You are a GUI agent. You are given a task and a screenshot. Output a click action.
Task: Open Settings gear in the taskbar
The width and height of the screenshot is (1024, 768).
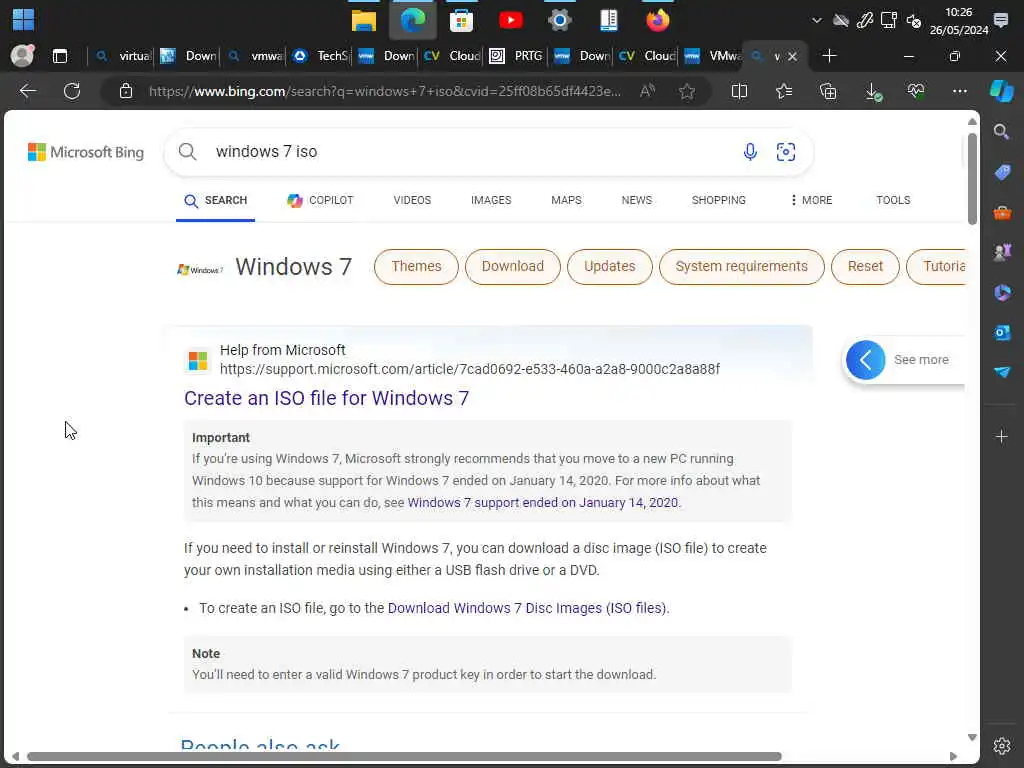(x=560, y=20)
